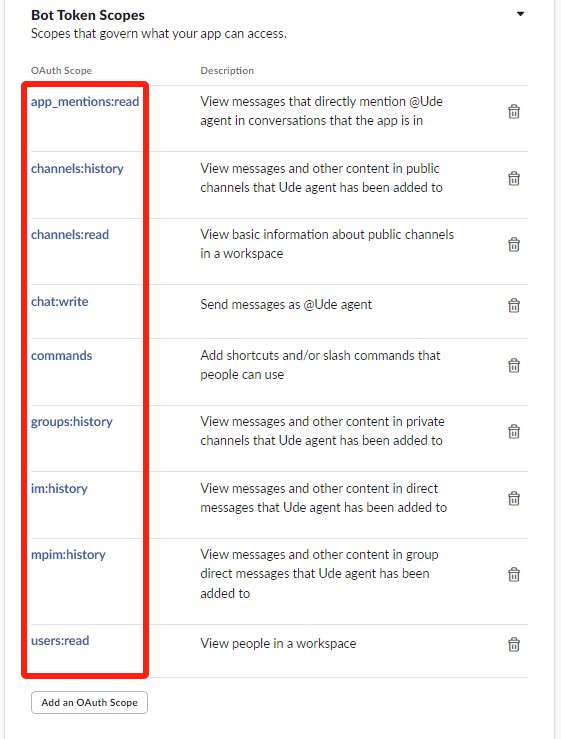The image size is (561, 739).
Task: Remove the mpim:history scope
Action: [x=514, y=575]
